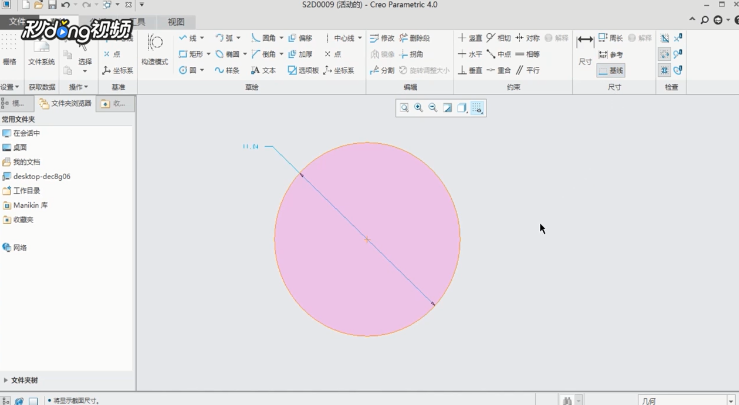This screenshot has height=405, width=739.
Task: Click 分割 (Divide) tool
Action: tap(382, 70)
